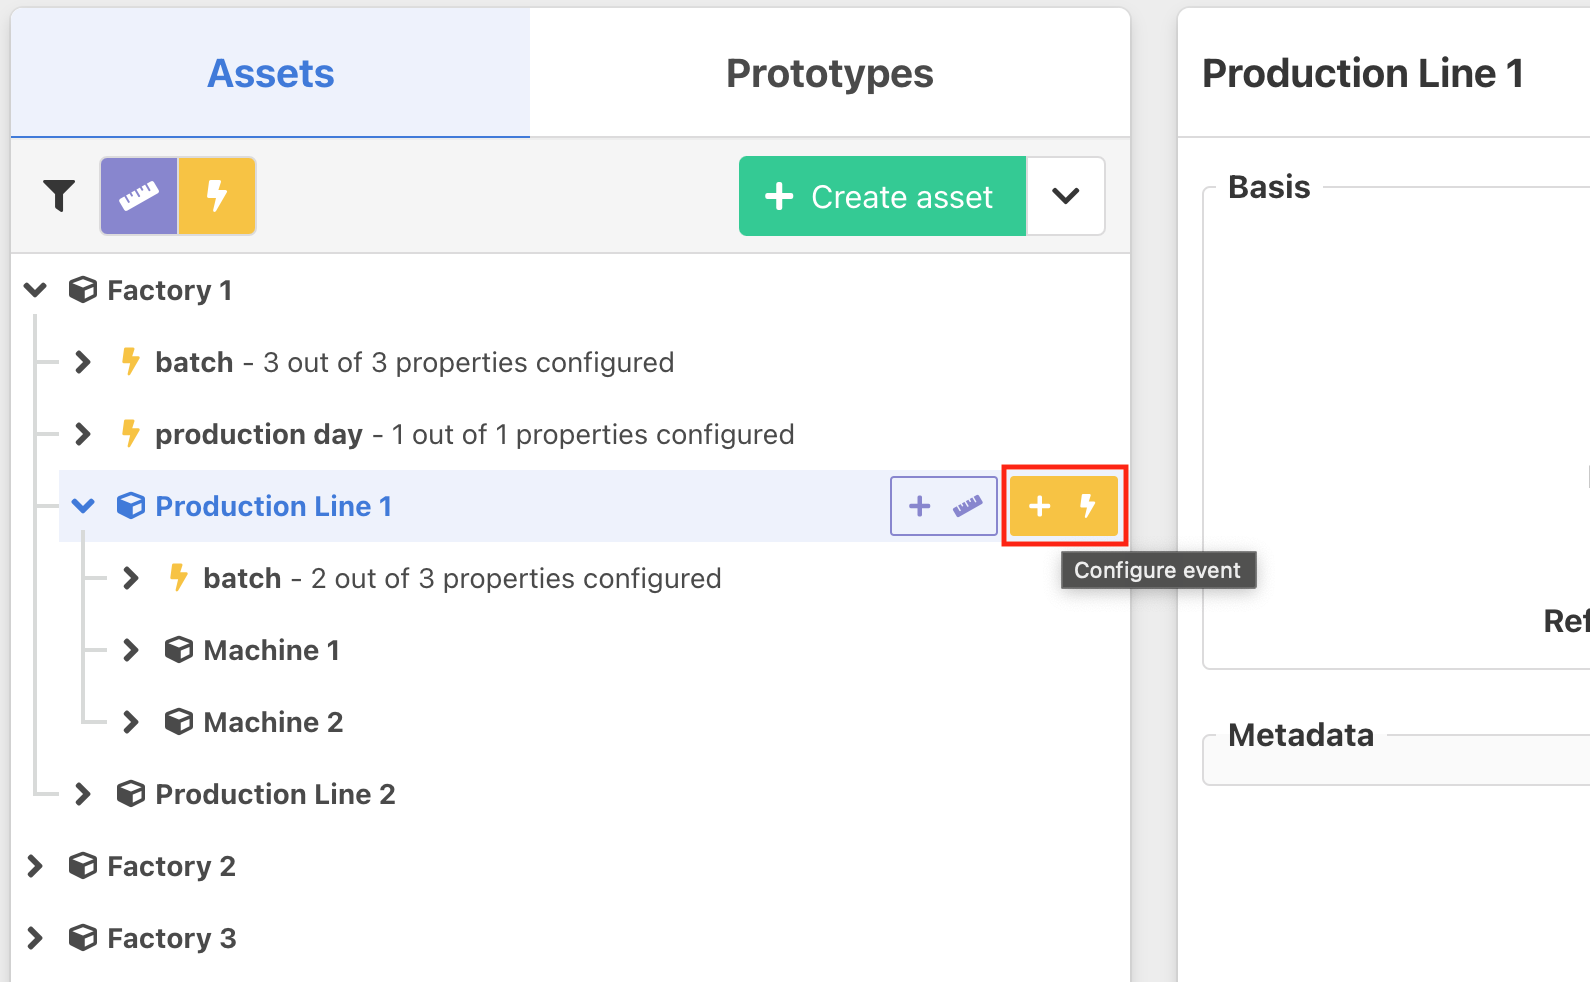Click the Factory 2 cube icon
This screenshot has height=982, width=1590.
tap(83, 866)
